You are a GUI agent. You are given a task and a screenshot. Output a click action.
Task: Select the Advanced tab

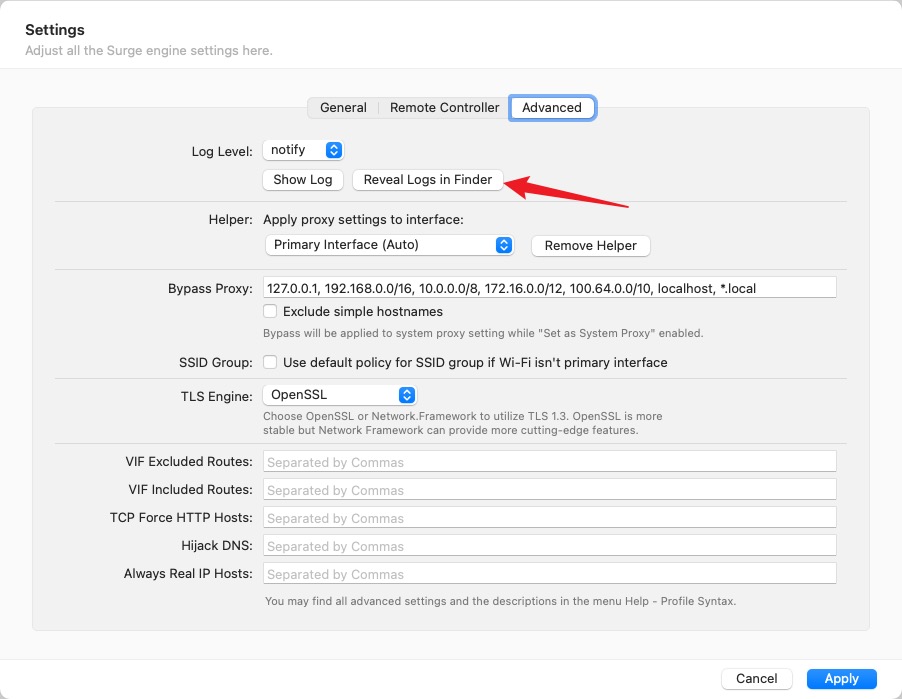552,108
